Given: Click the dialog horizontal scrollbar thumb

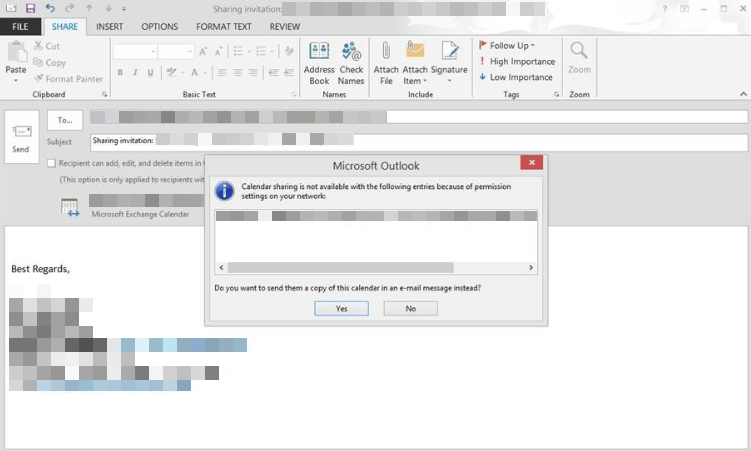Looking at the screenshot, I should click(x=341, y=267).
